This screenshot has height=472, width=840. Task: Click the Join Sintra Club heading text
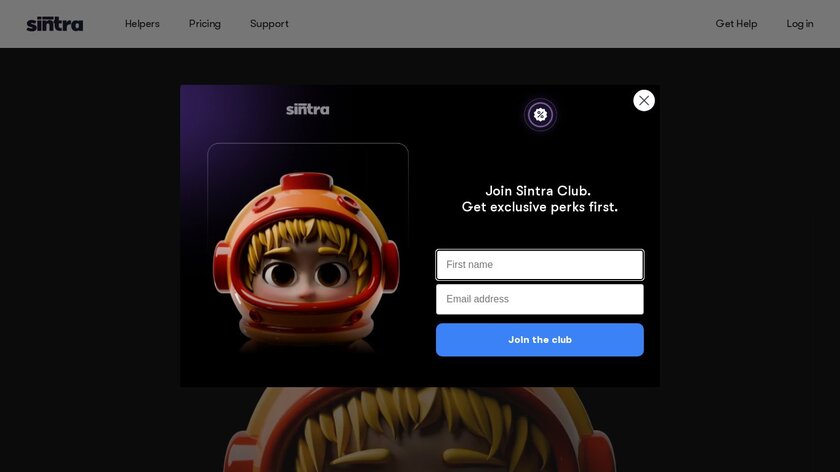tap(538, 191)
